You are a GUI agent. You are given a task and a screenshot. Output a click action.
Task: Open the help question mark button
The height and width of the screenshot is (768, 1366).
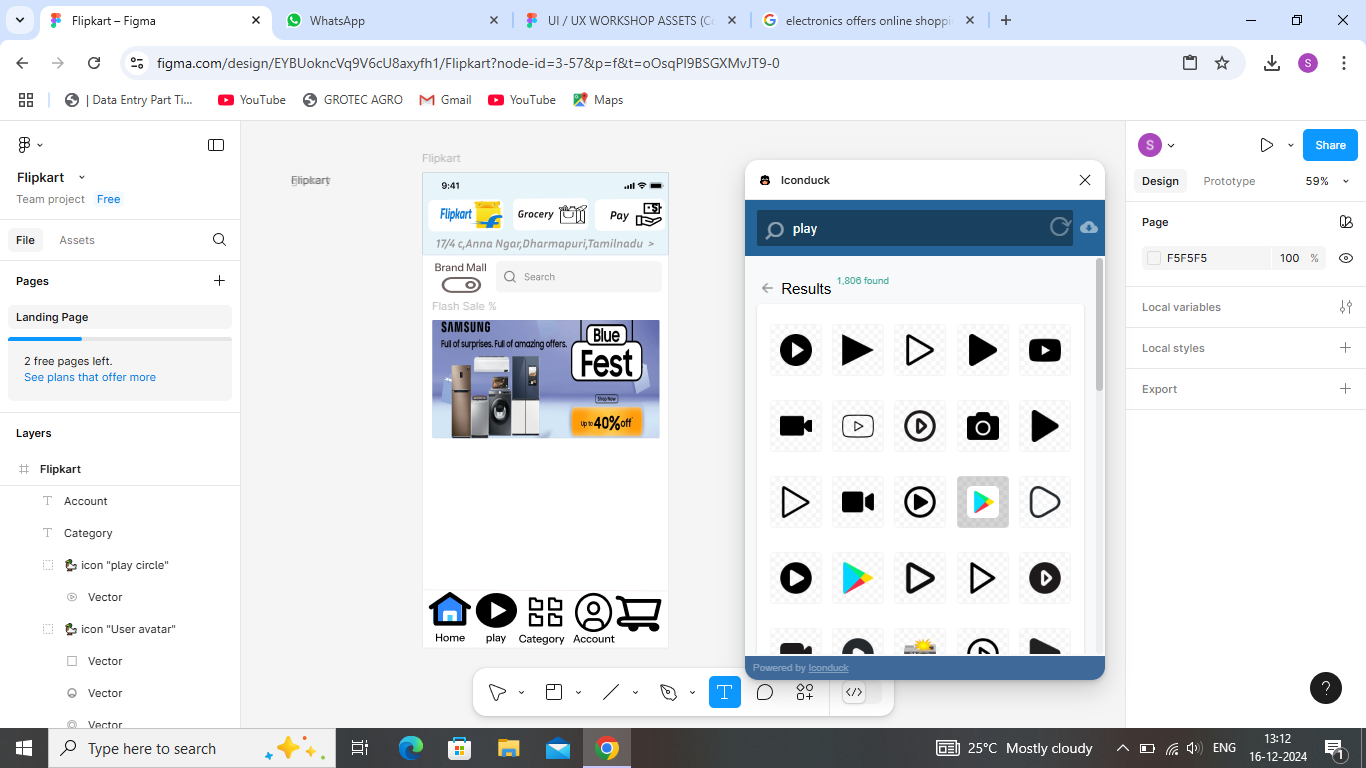pos(1326,688)
